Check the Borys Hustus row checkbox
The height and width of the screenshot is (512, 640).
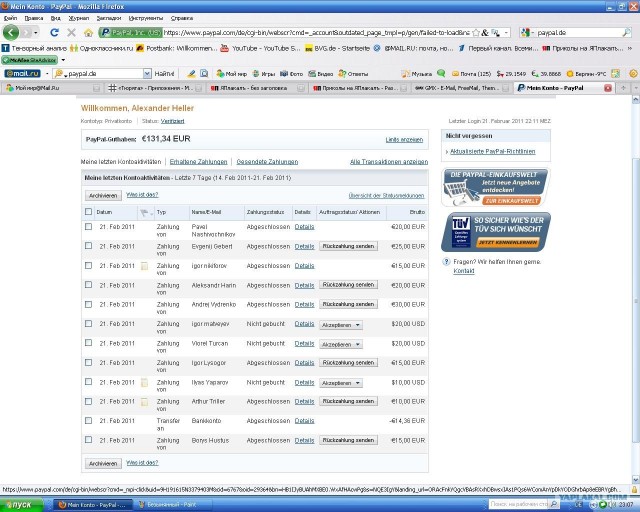[88, 440]
